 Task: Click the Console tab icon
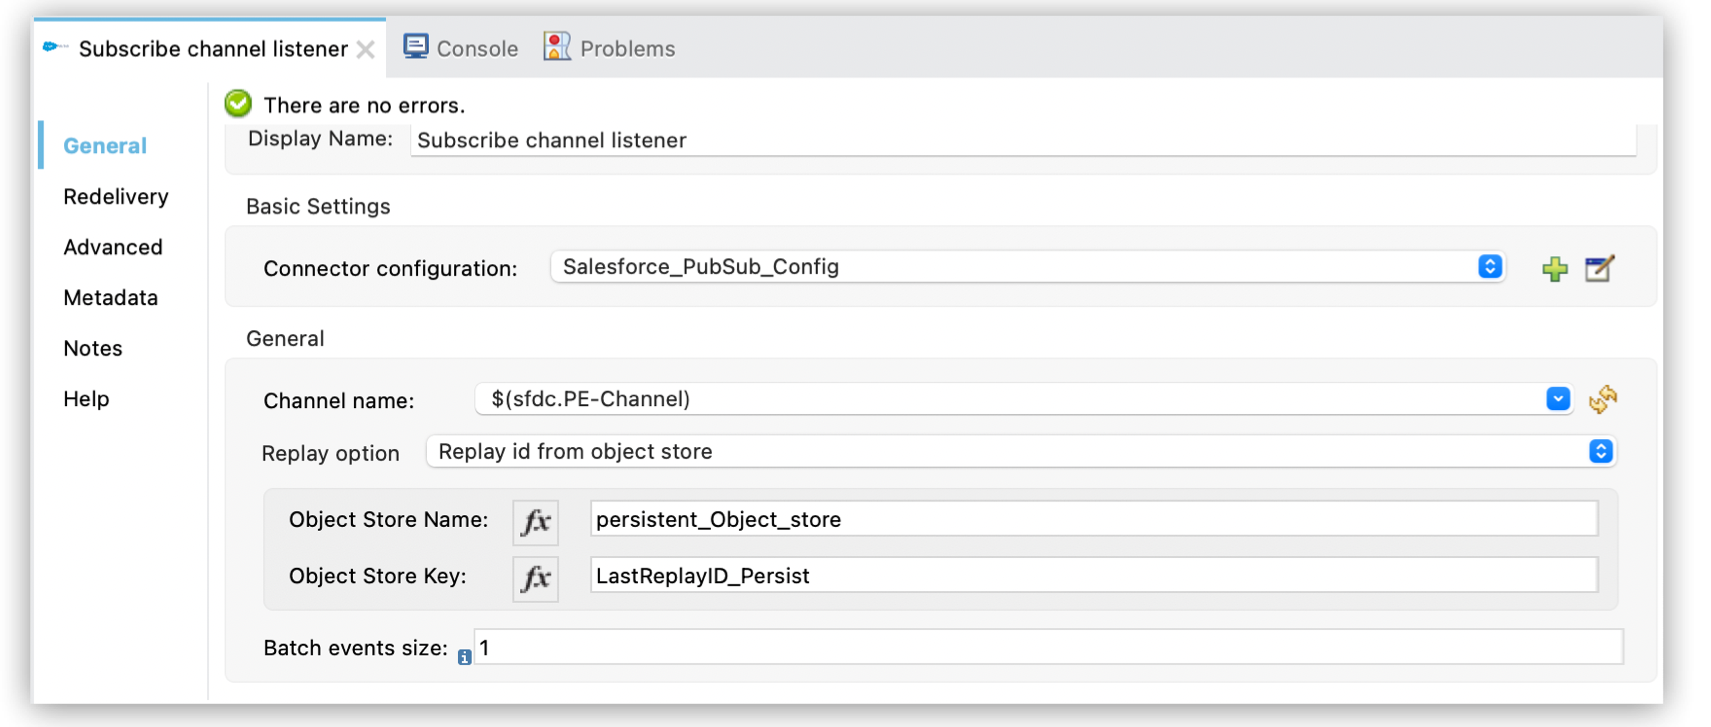point(416,46)
